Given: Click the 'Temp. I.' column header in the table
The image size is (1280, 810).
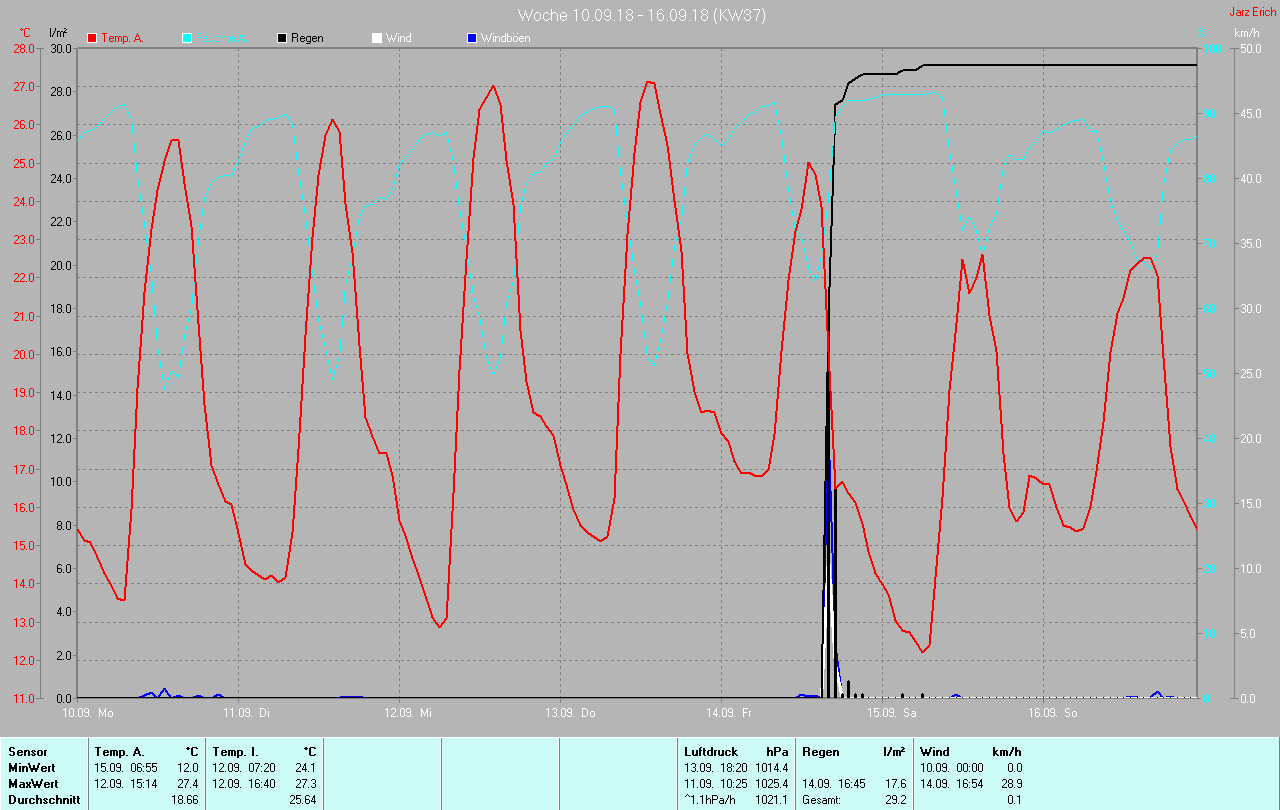Looking at the screenshot, I should [235, 752].
